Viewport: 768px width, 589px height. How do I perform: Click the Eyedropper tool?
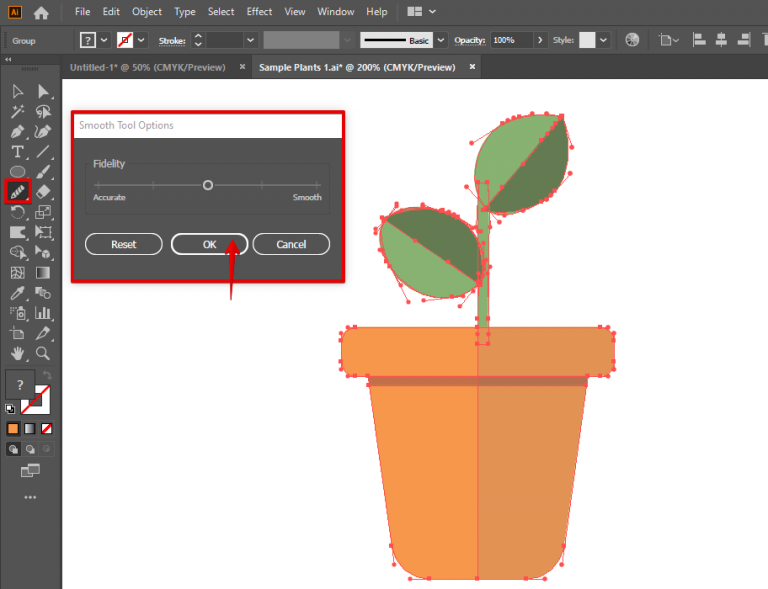[x=17, y=293]
